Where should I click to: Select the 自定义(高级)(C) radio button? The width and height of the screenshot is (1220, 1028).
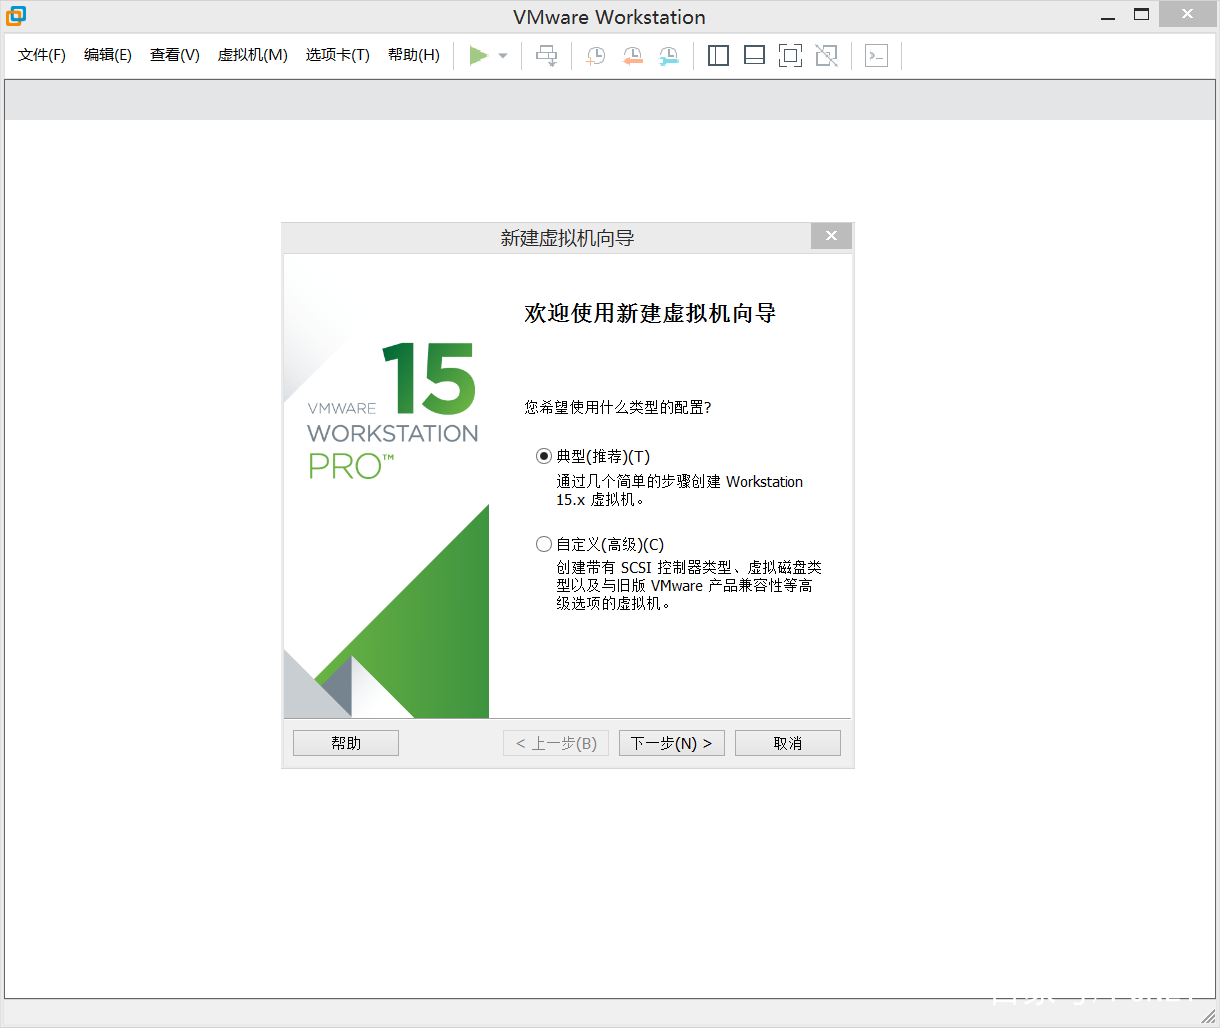coord(544,544)
